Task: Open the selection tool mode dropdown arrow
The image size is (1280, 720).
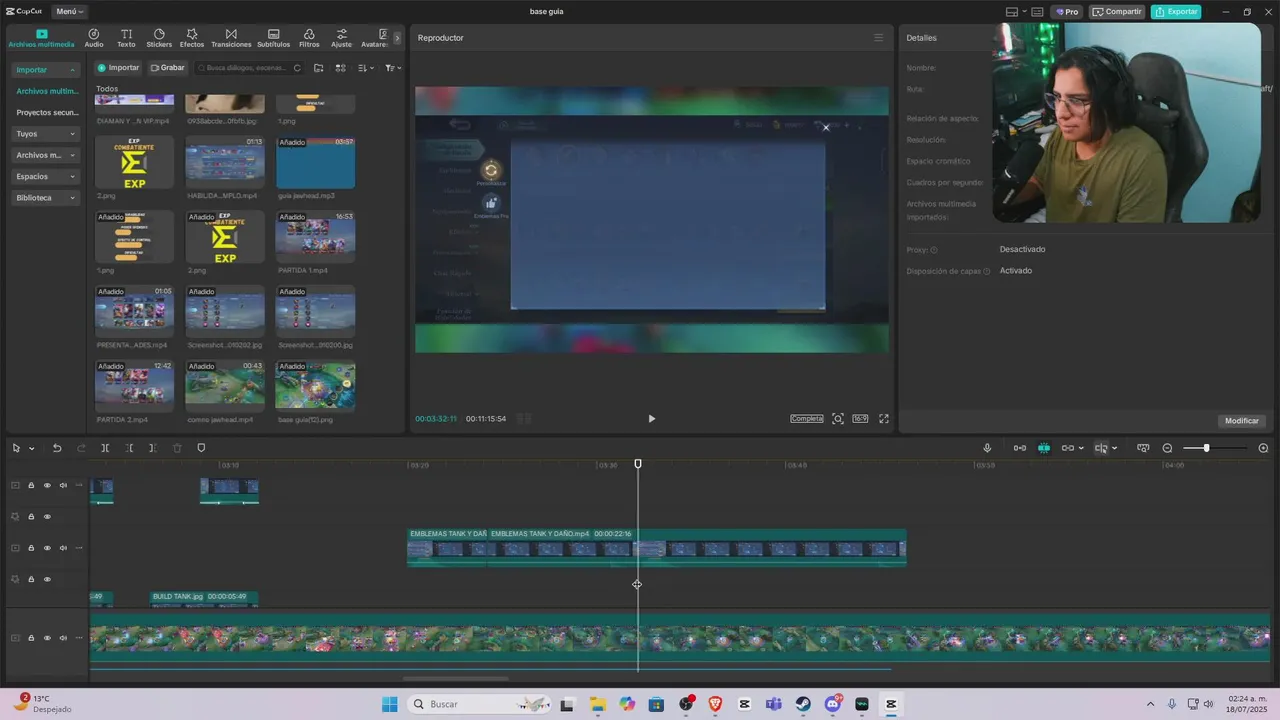Action: click(x=31, y=449)
